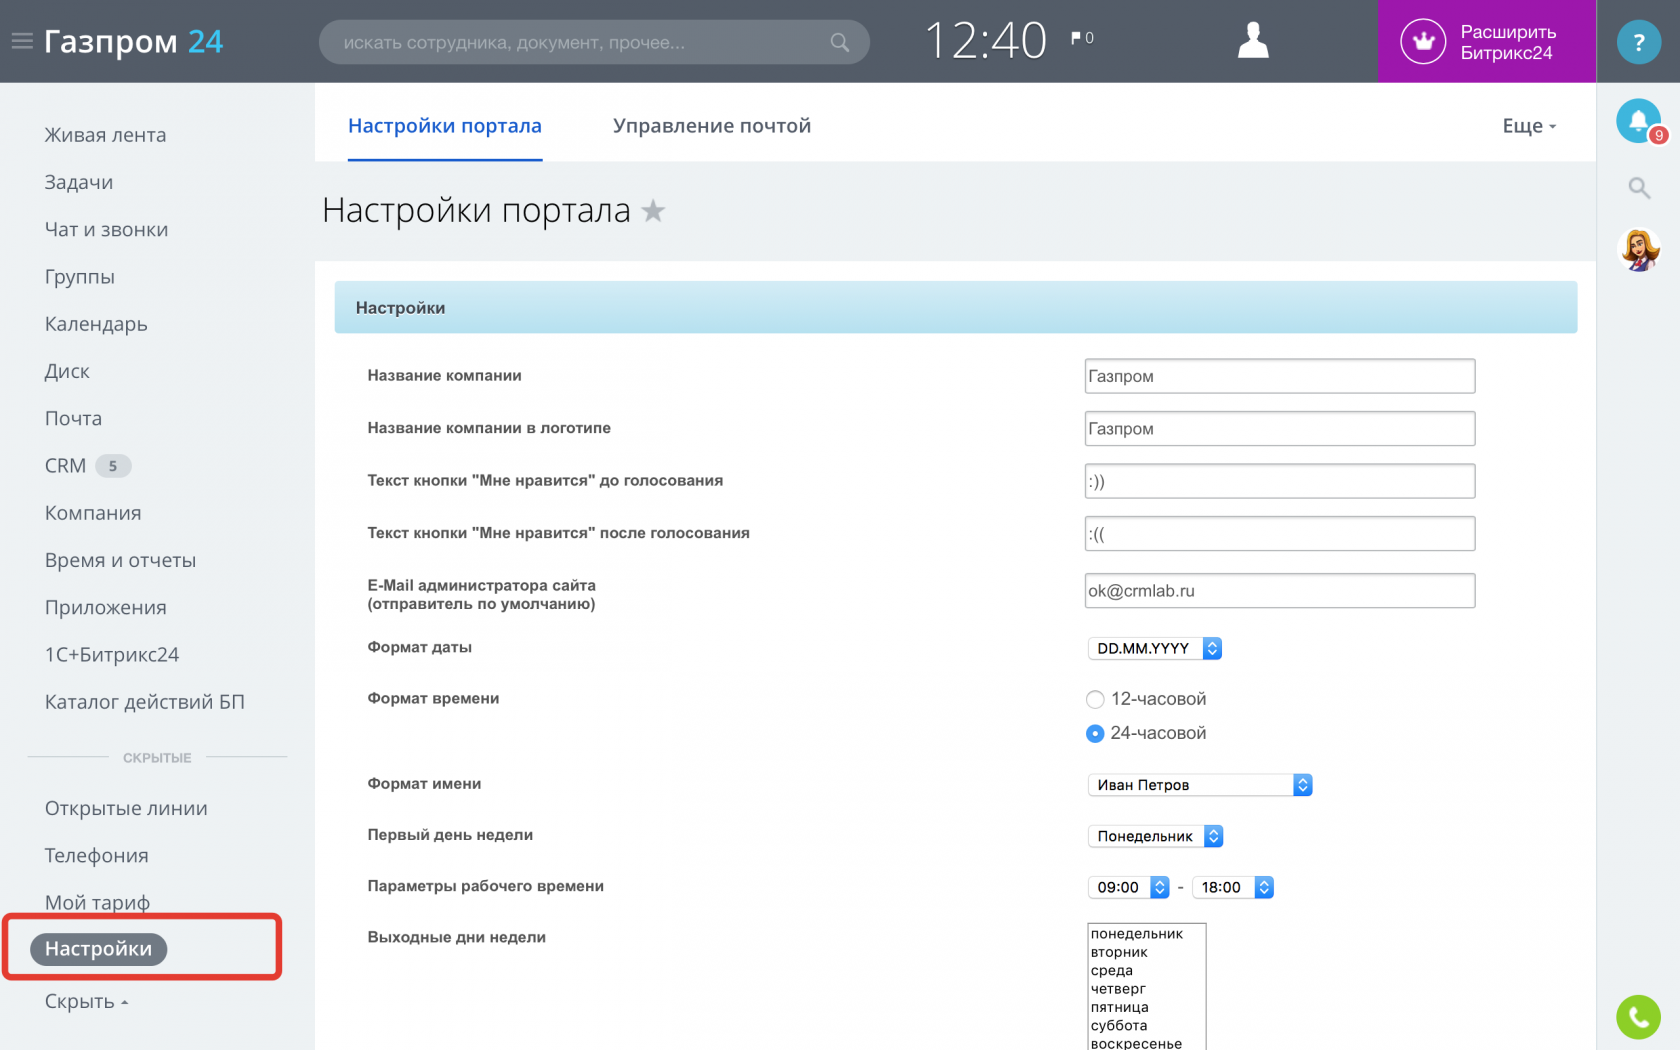Image resolution: width=1680 pixels, height=1050 pixels.
Task: Open notifications bell with 9 badge
Action: (x=1639, y=121)
